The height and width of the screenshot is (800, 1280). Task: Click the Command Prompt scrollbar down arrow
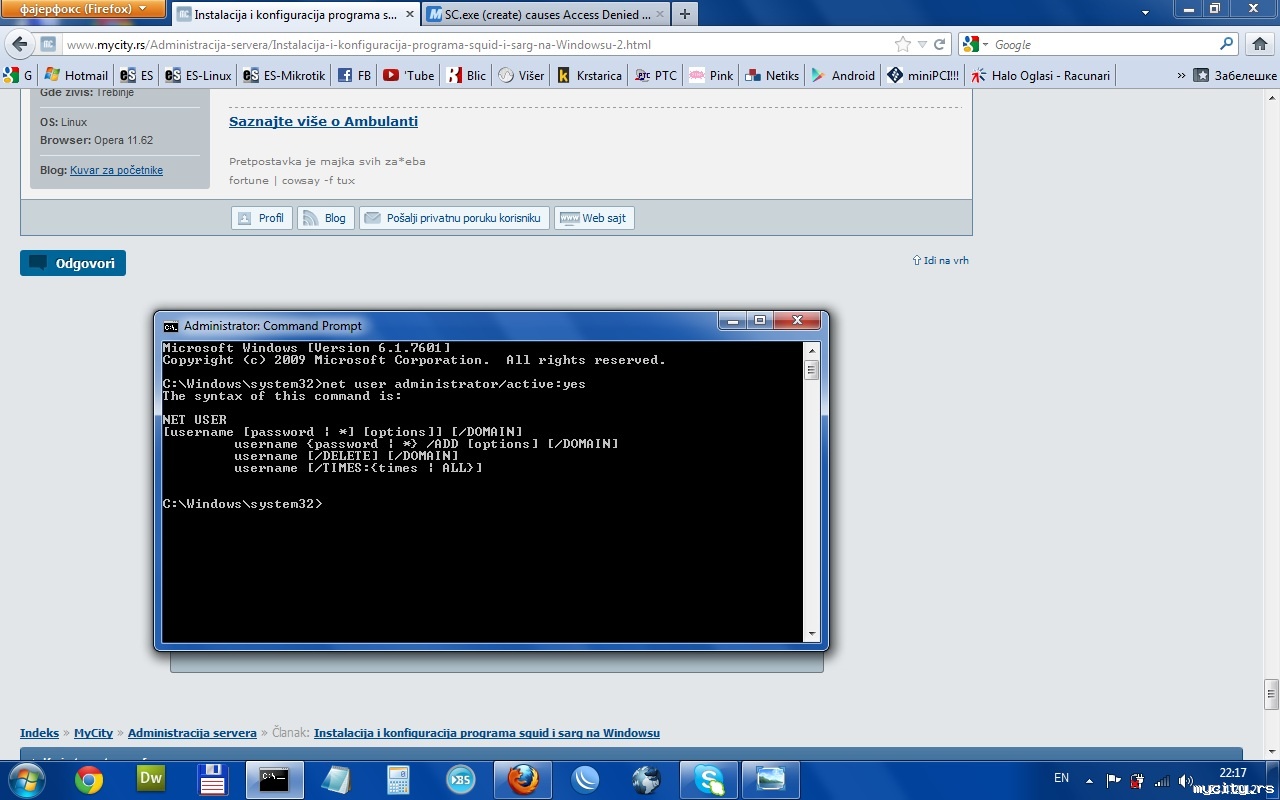[x=811, y=634]
